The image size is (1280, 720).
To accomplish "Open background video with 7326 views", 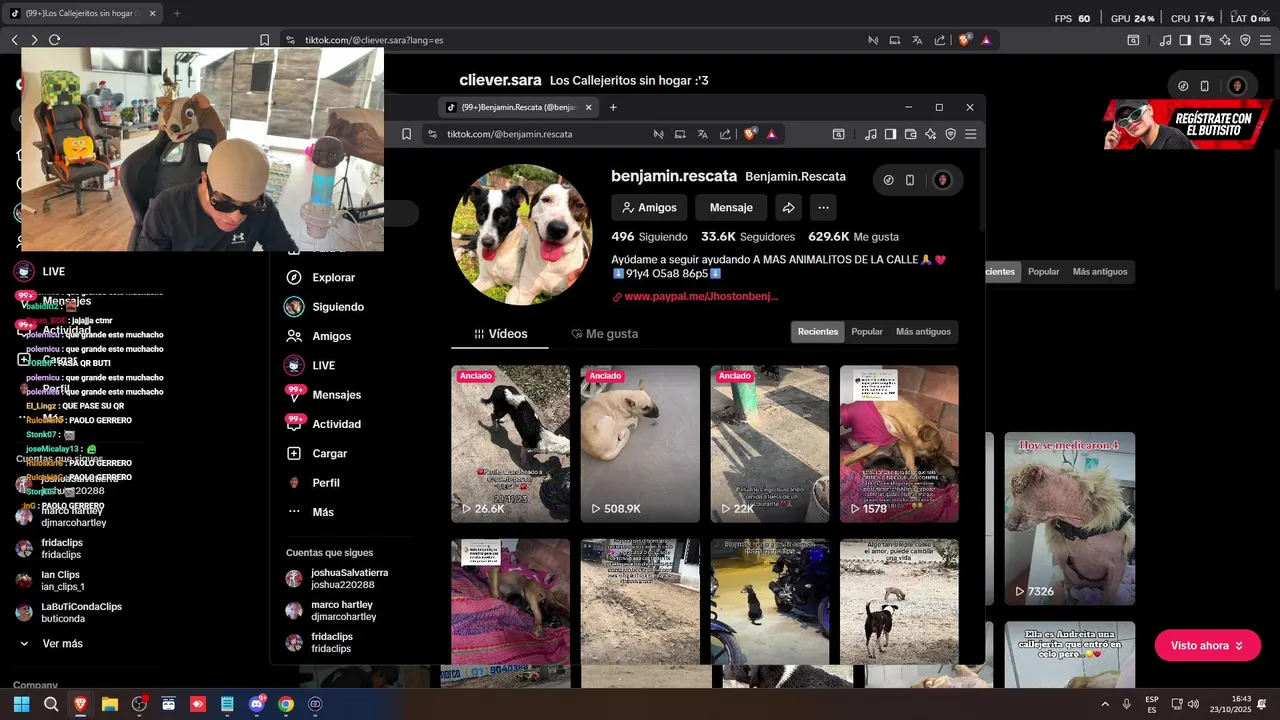I will (1070, 518).
